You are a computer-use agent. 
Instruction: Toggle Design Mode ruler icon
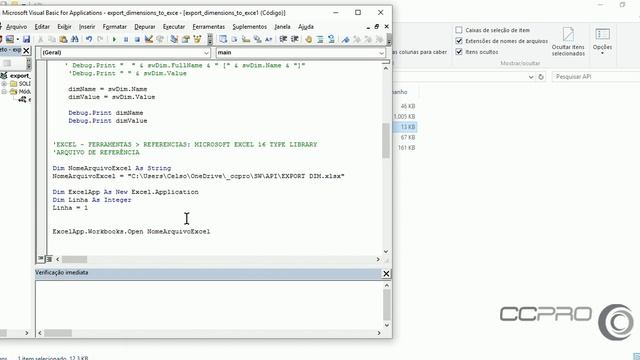pyautogui.click(x=149, y=39)
